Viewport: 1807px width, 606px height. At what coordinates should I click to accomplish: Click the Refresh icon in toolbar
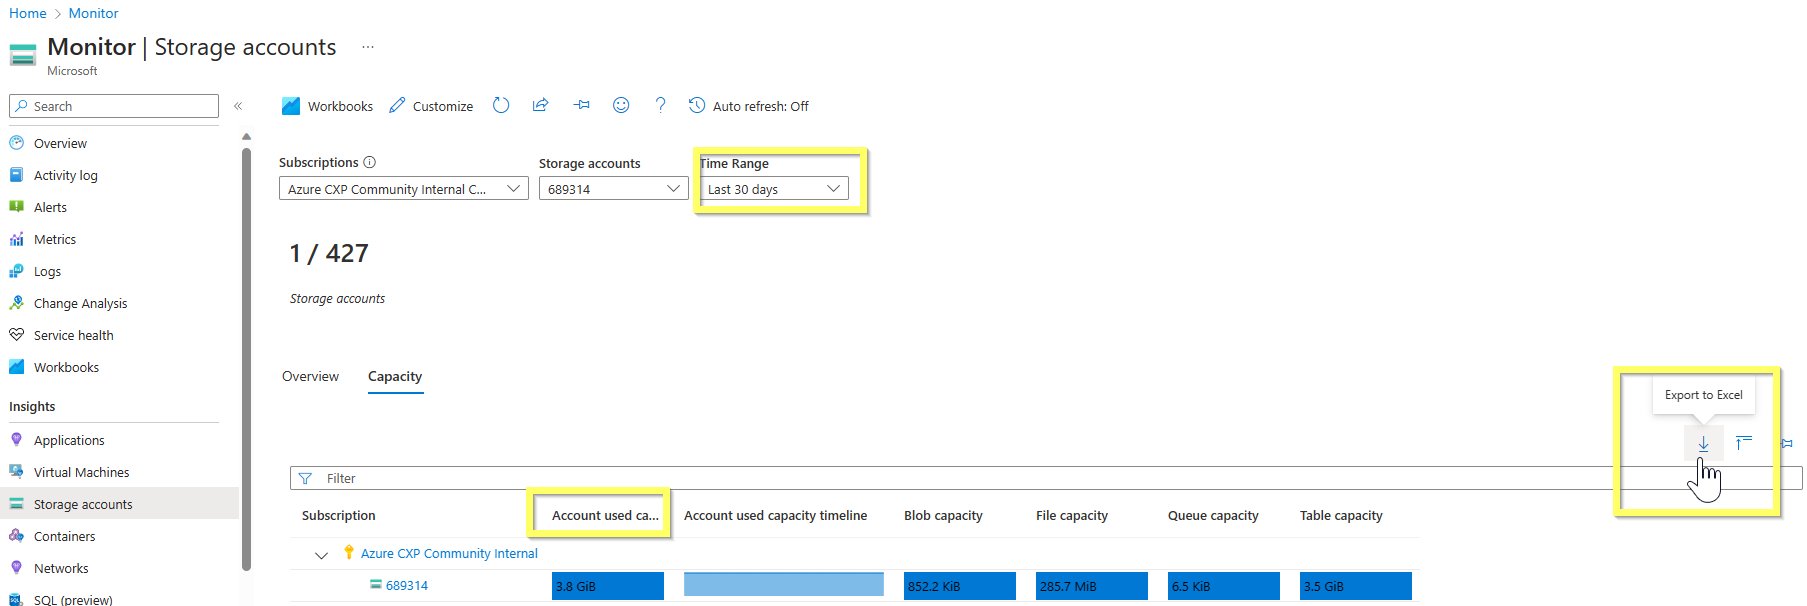[501, 105]
